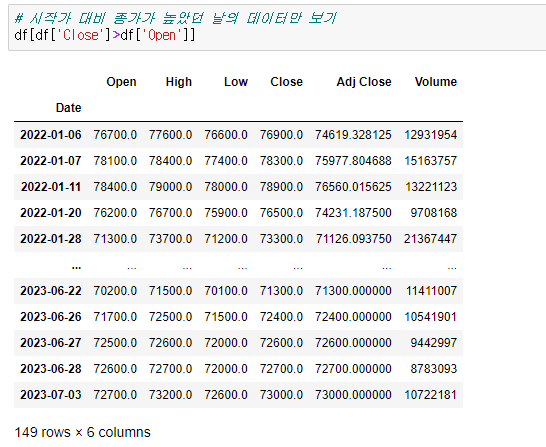This screenshot has height=447, width=546.
Task: Click Volume value 10541901
Action: 430,317
